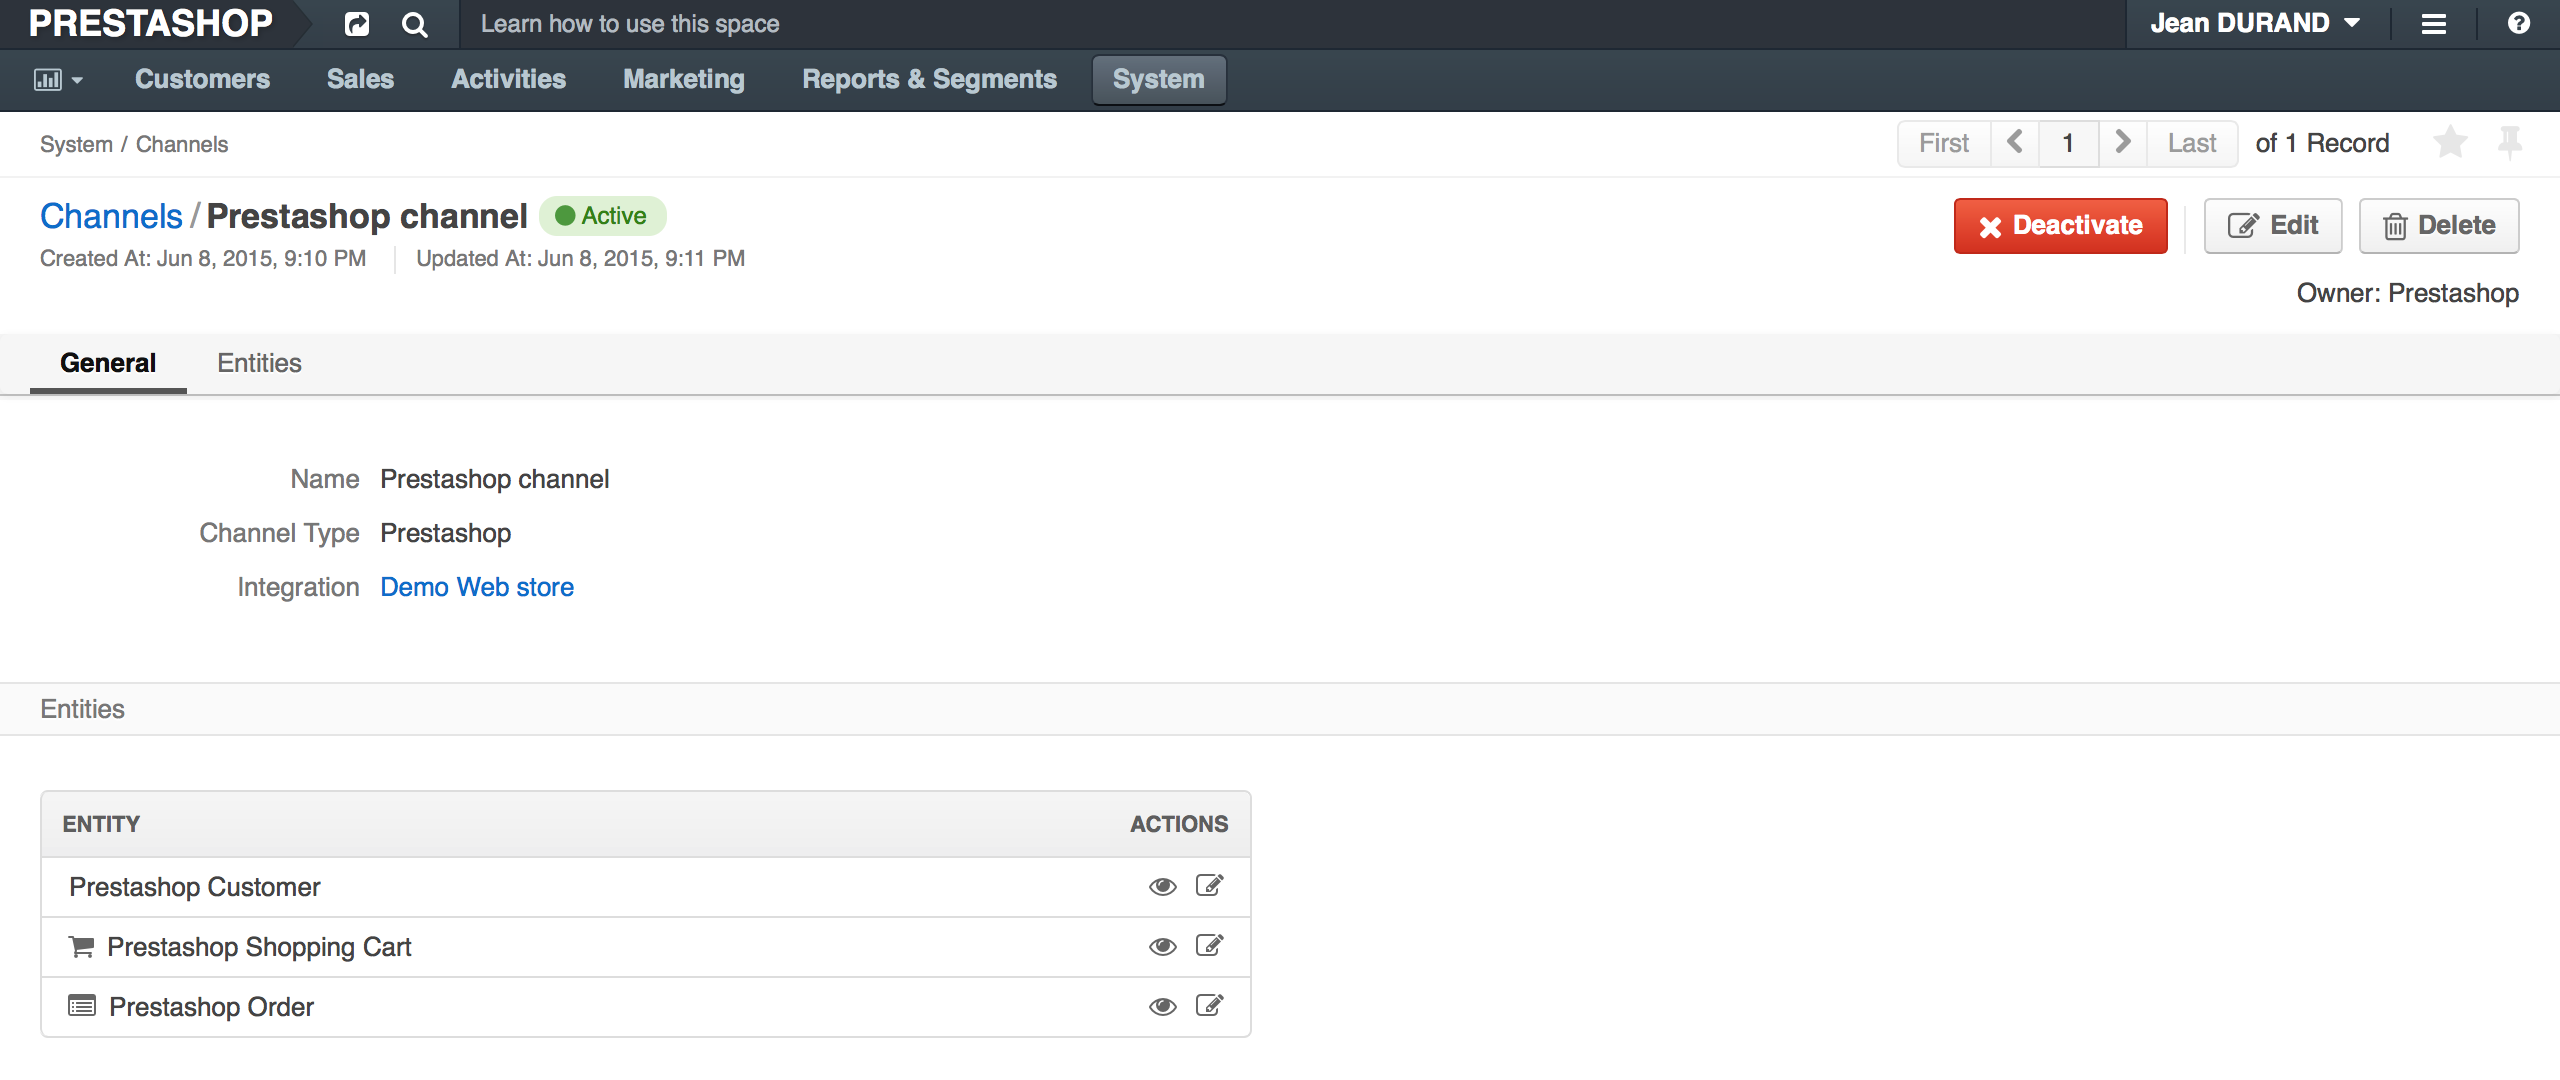This screenshot has height=1080, width=2560.
Task: Click the Created At timestamp
Action: (203, 259)
